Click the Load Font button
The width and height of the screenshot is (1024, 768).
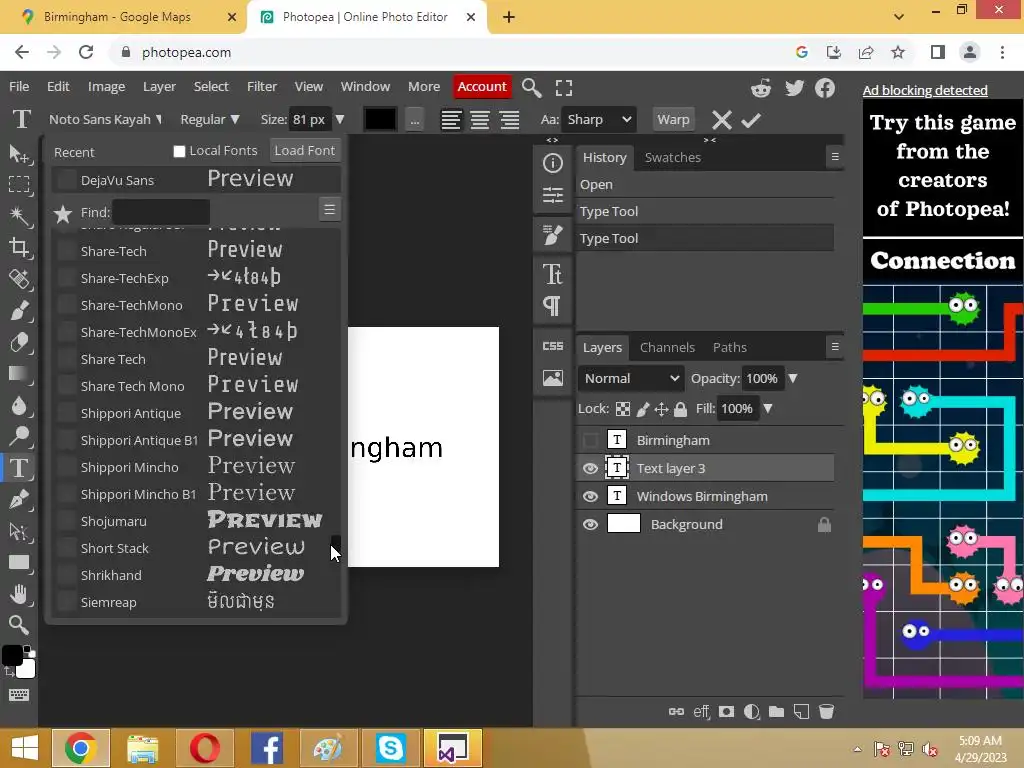304,151
